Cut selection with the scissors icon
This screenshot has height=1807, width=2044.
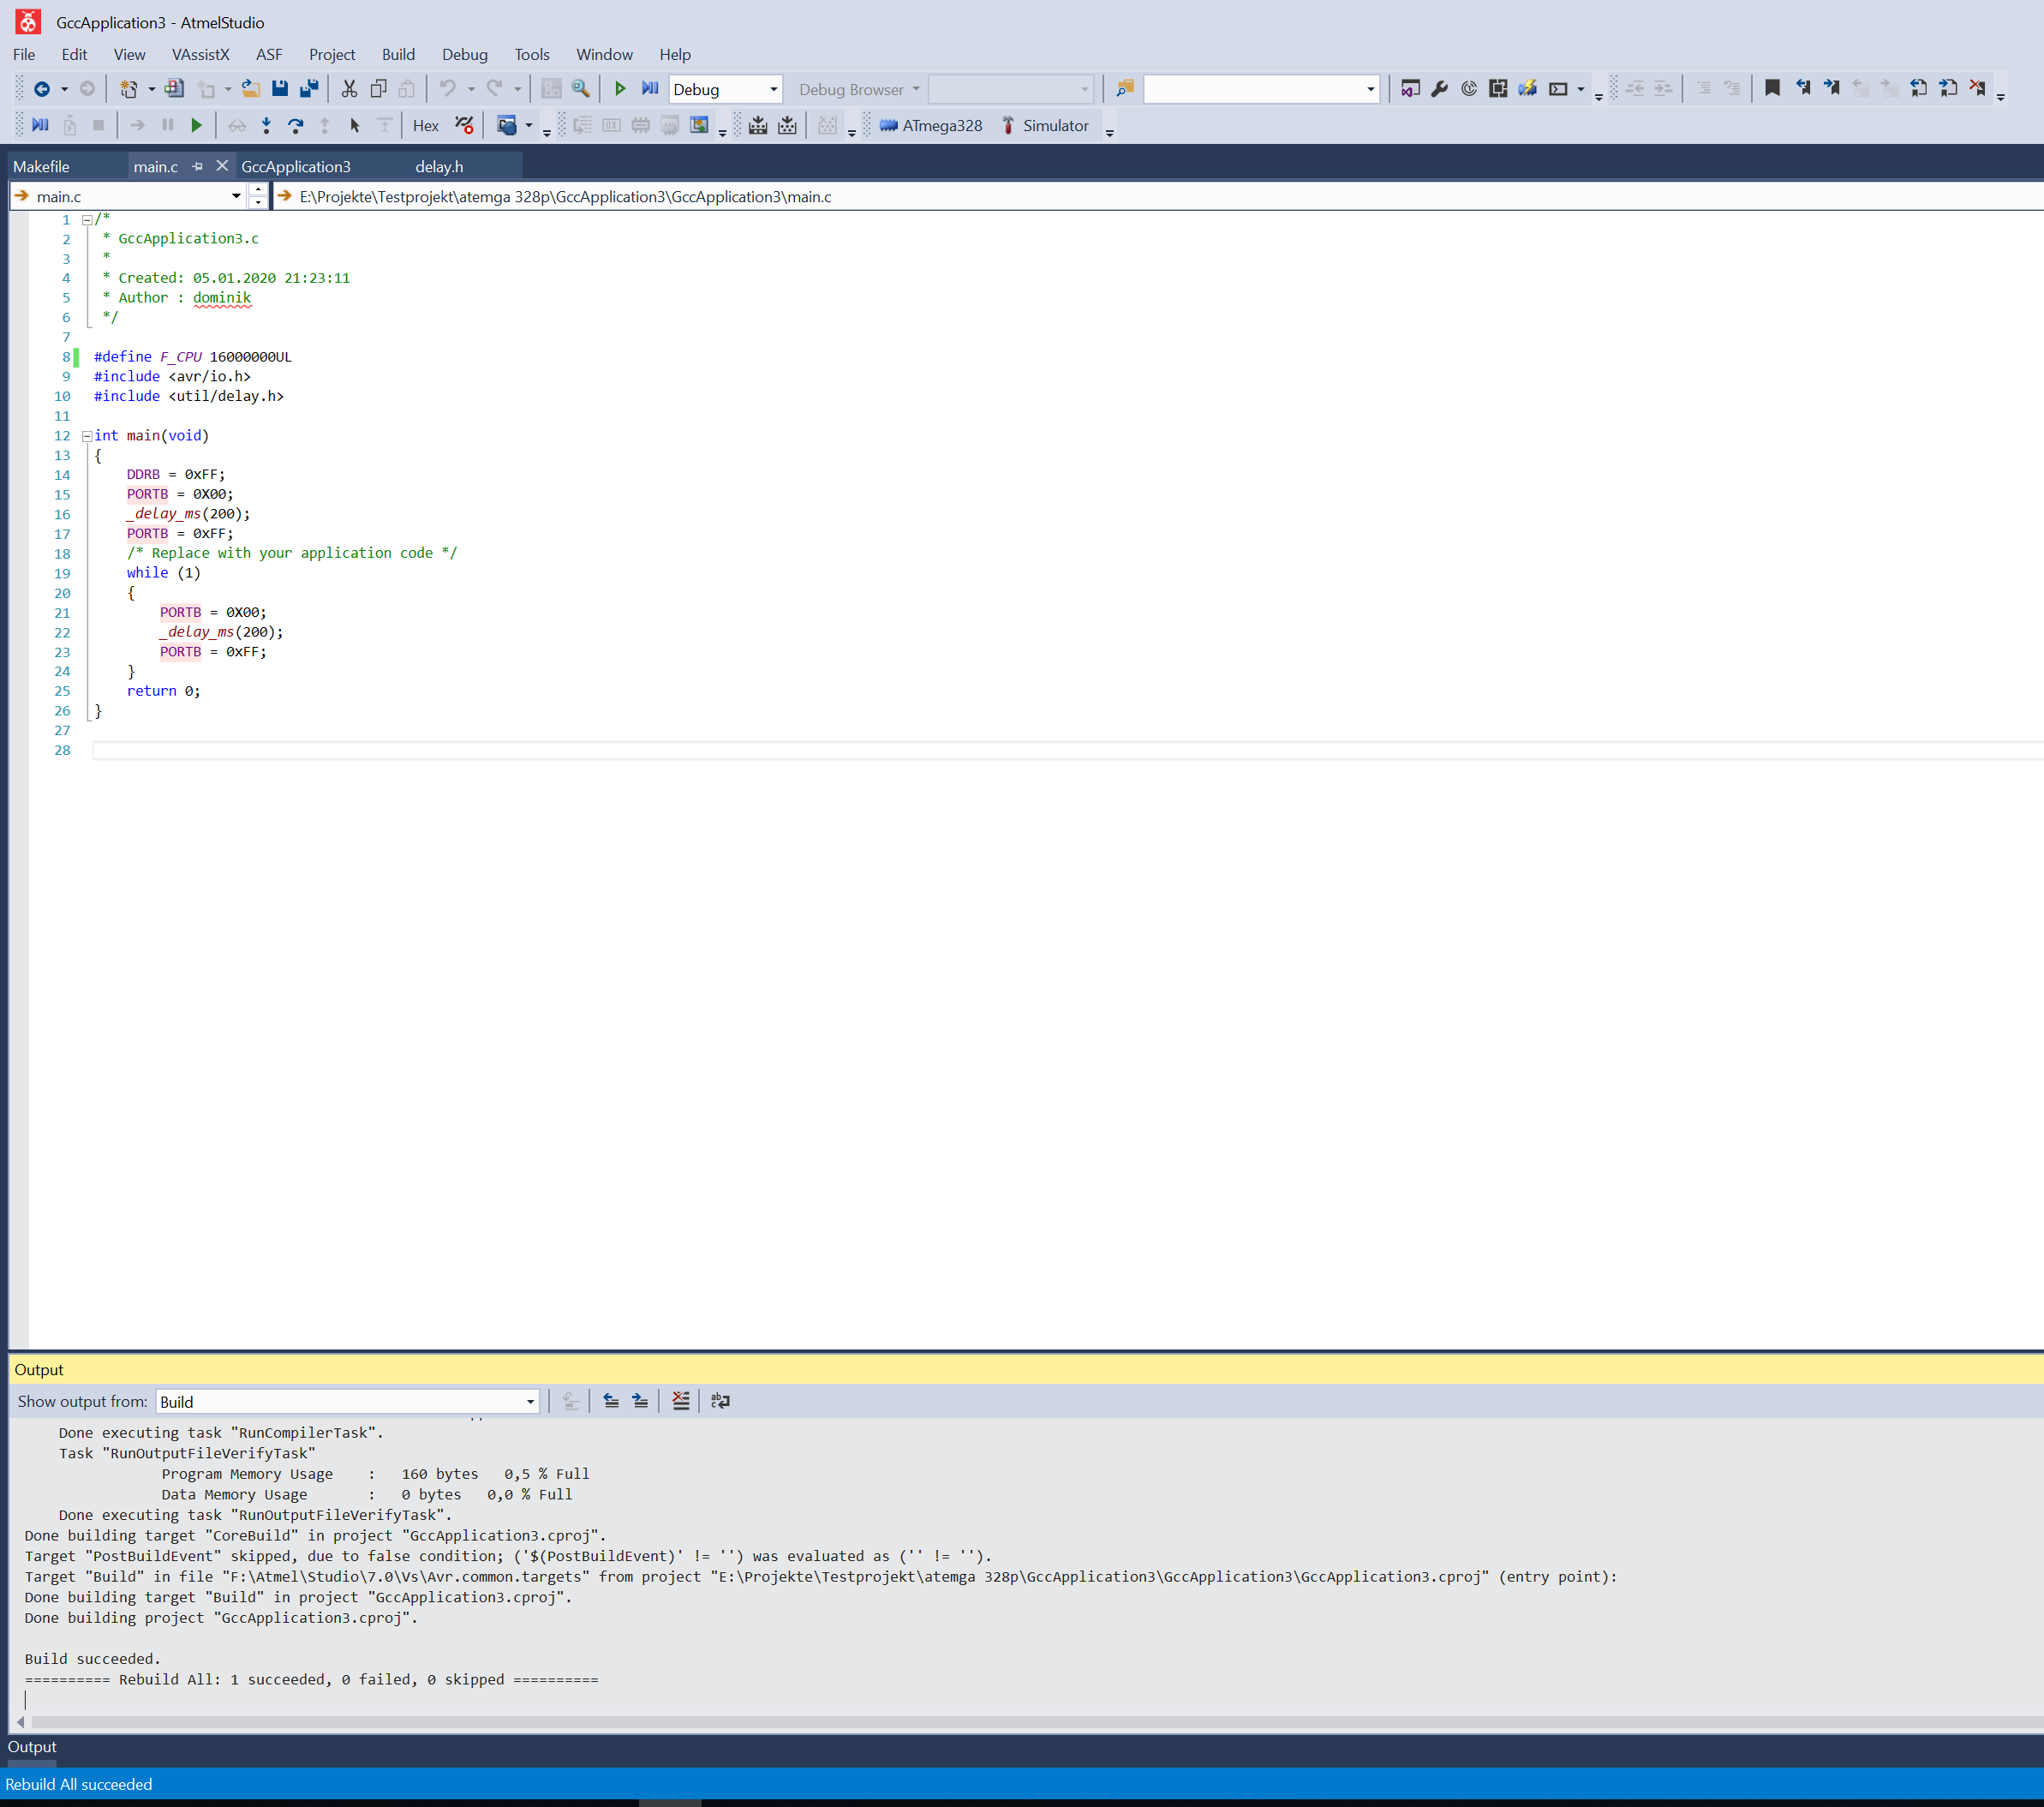click(349, 89)
